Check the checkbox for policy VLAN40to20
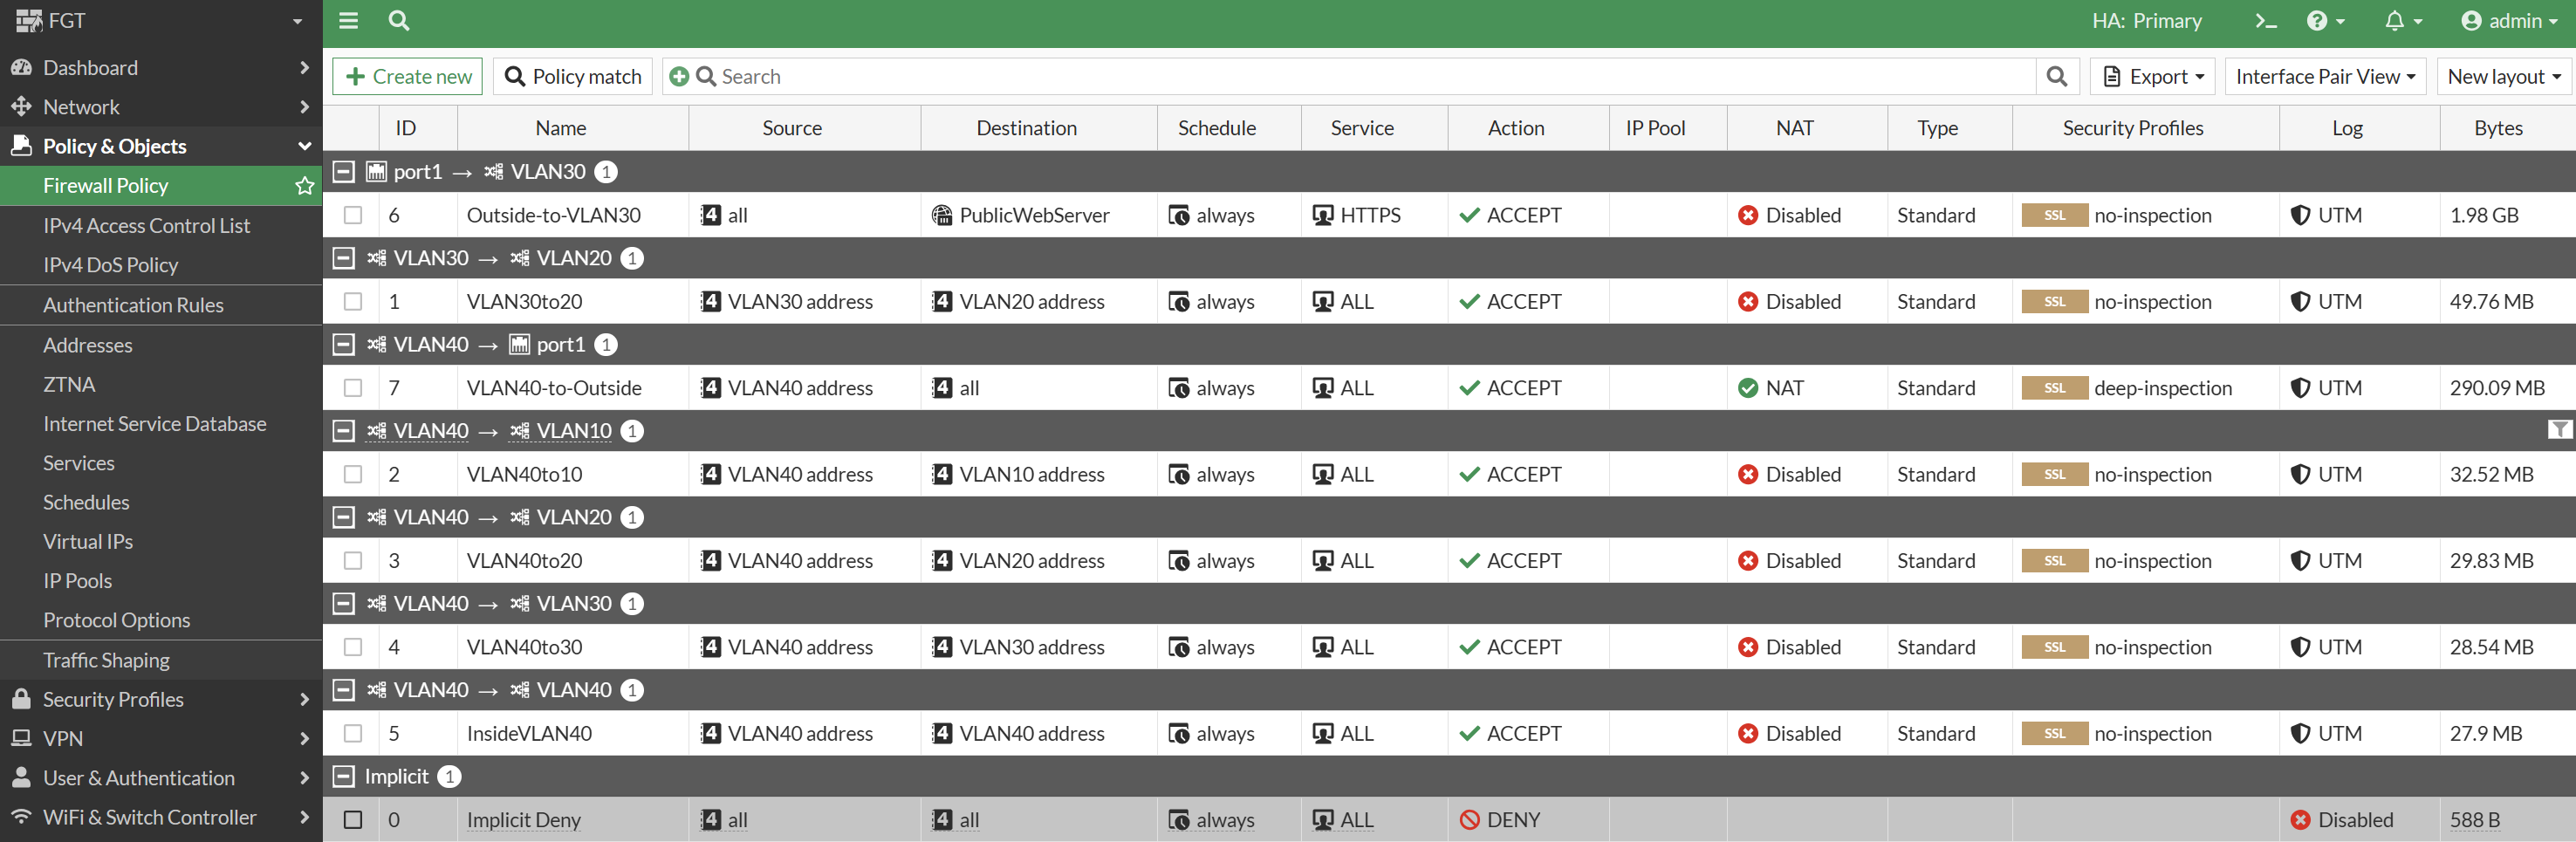 coord(352,560)
